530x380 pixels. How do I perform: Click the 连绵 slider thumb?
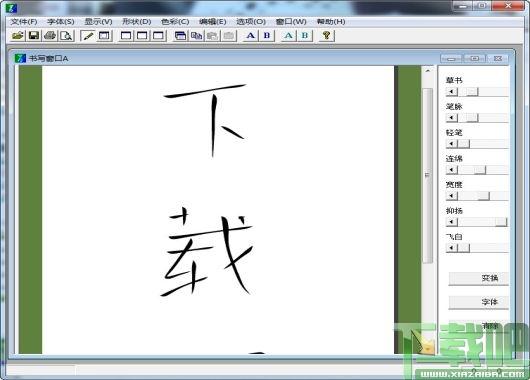[480, 170]
